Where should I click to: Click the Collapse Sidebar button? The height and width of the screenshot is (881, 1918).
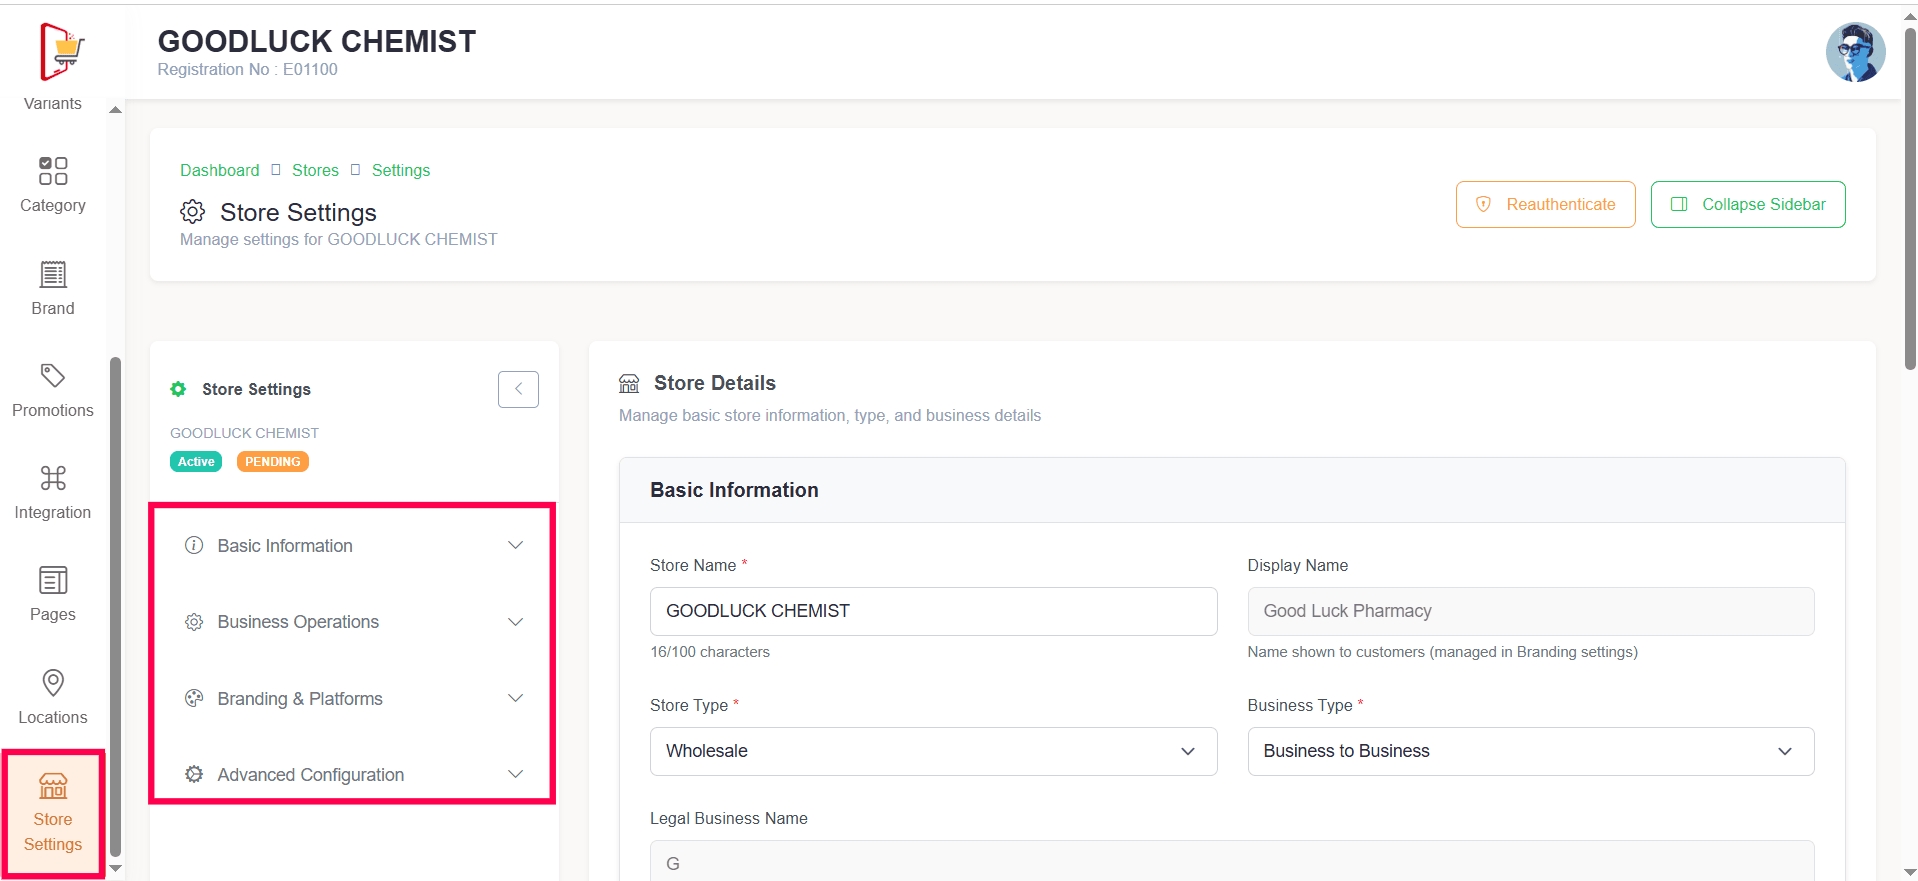click(1747, 204)
